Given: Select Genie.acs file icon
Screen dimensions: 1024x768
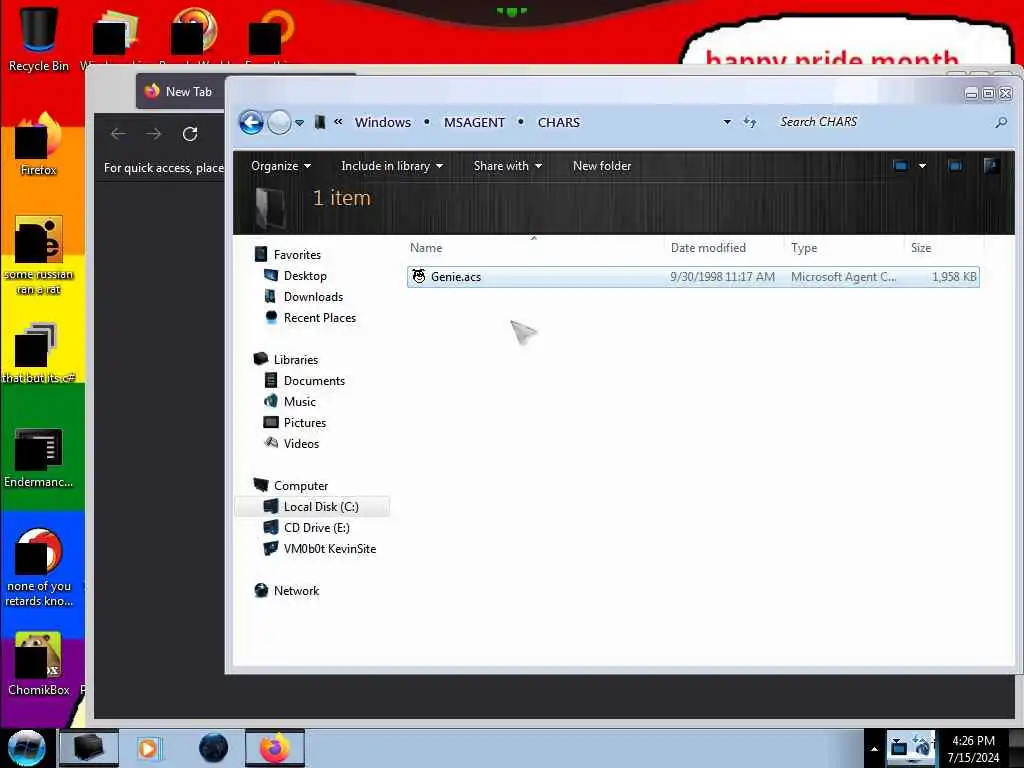Looking at the screenshot, I should [x=419, y=276].
